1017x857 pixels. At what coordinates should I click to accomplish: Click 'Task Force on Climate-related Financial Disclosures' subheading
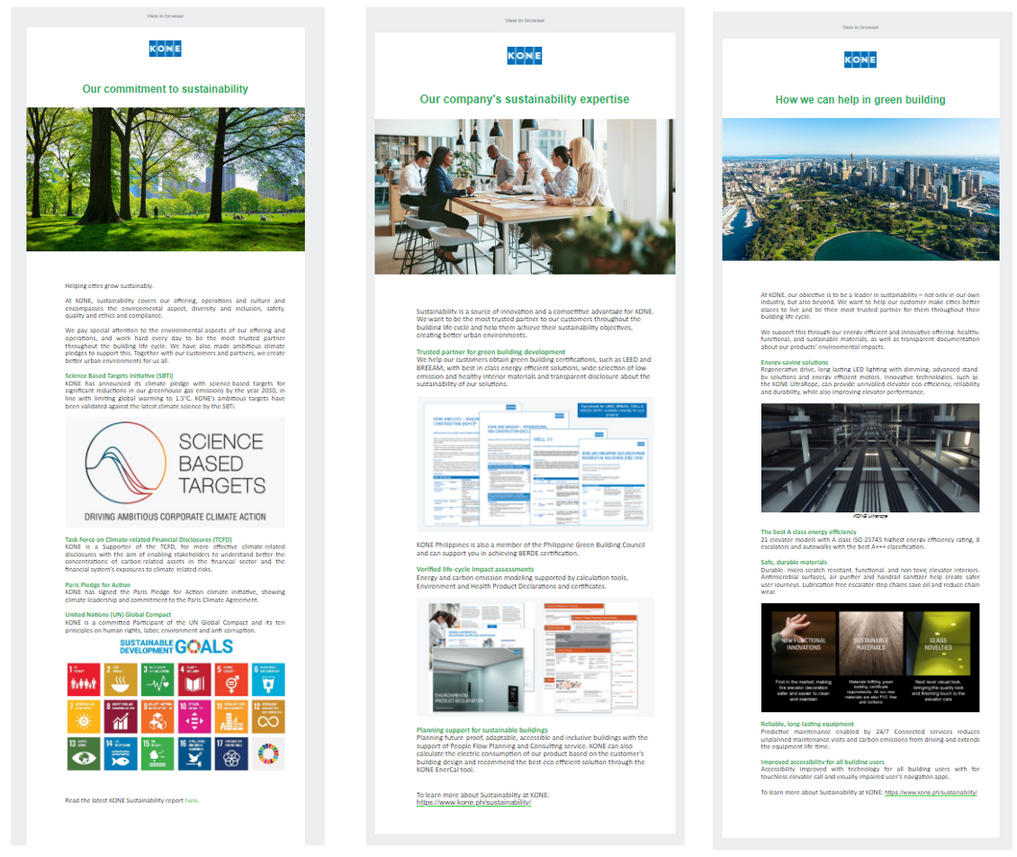click(149, 539)
